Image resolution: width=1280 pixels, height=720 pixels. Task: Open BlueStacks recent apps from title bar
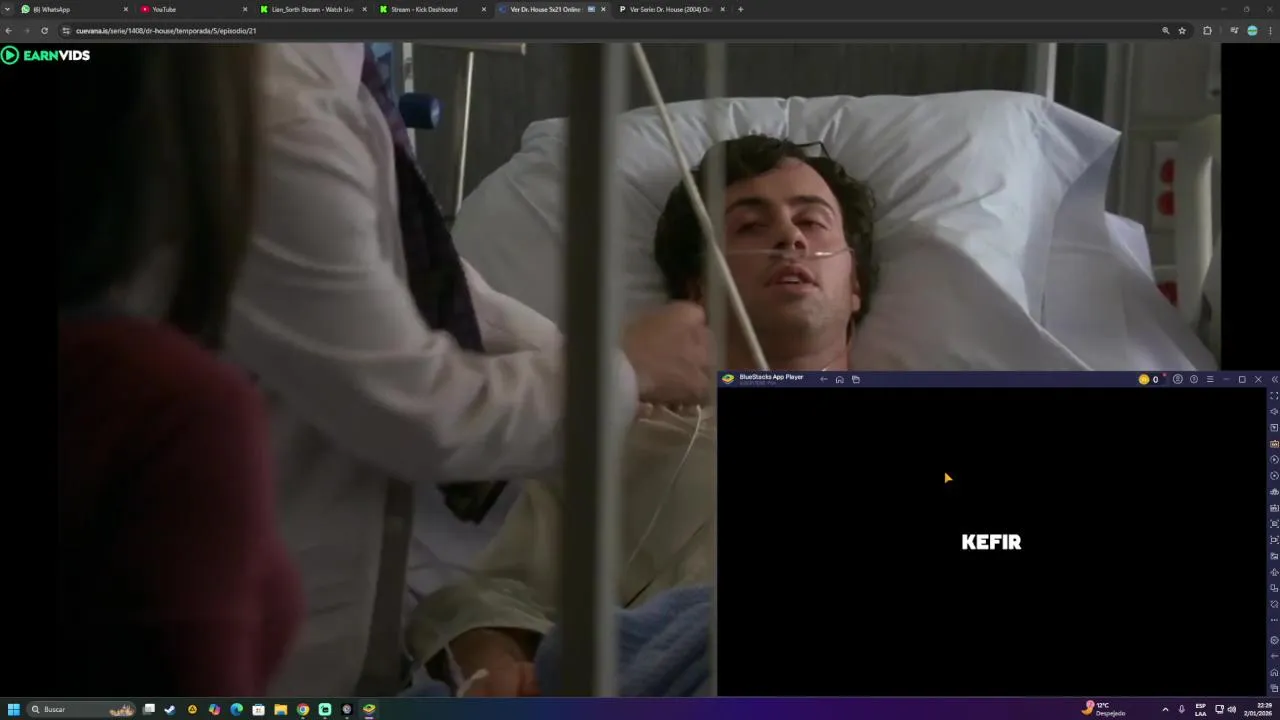855,379
